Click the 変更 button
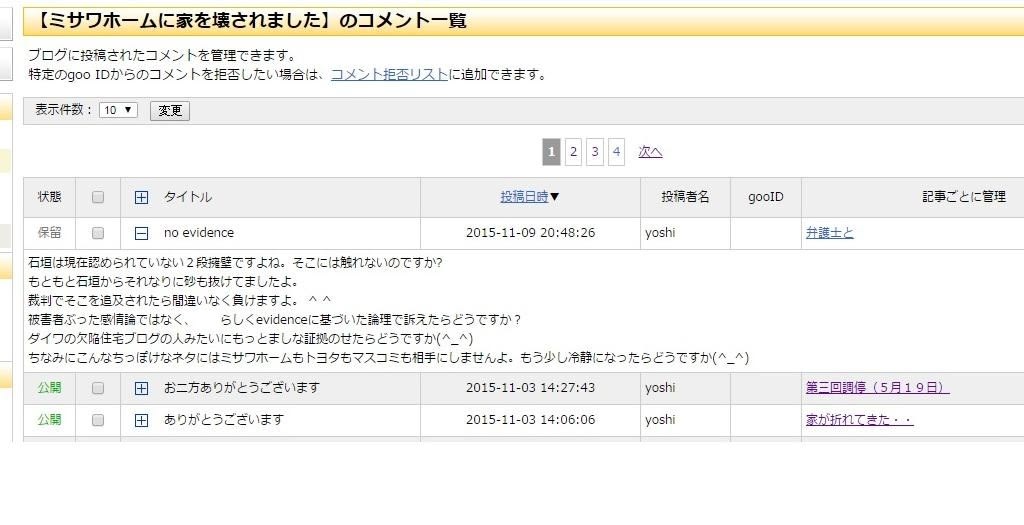1024x525 pixels. click(x=170, y=110)
